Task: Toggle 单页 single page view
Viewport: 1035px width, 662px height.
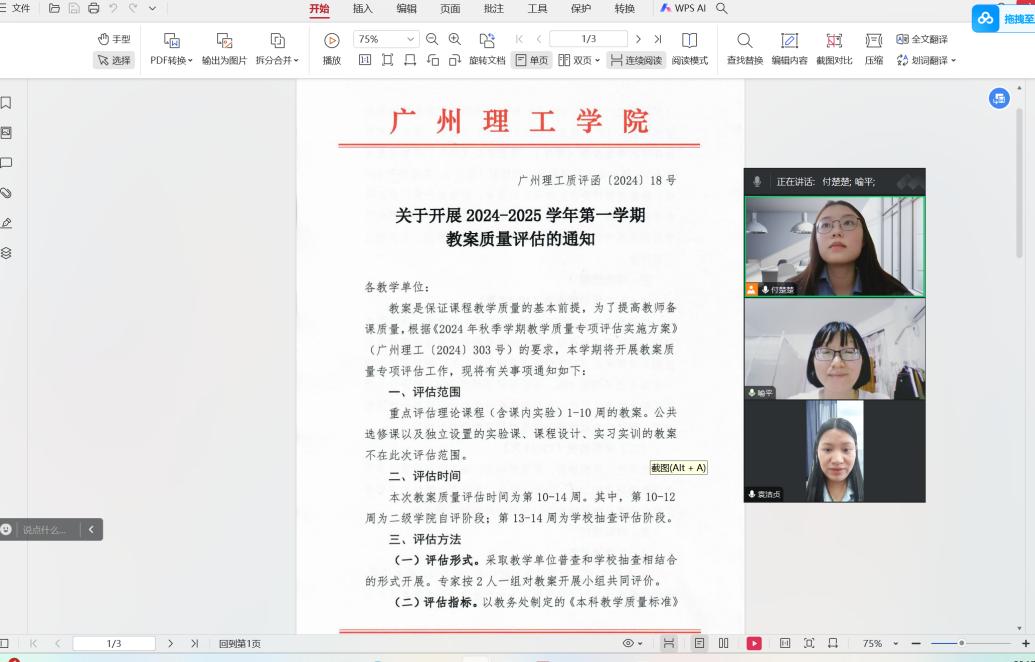Action: pyautogui.click(x=532, y=60)
